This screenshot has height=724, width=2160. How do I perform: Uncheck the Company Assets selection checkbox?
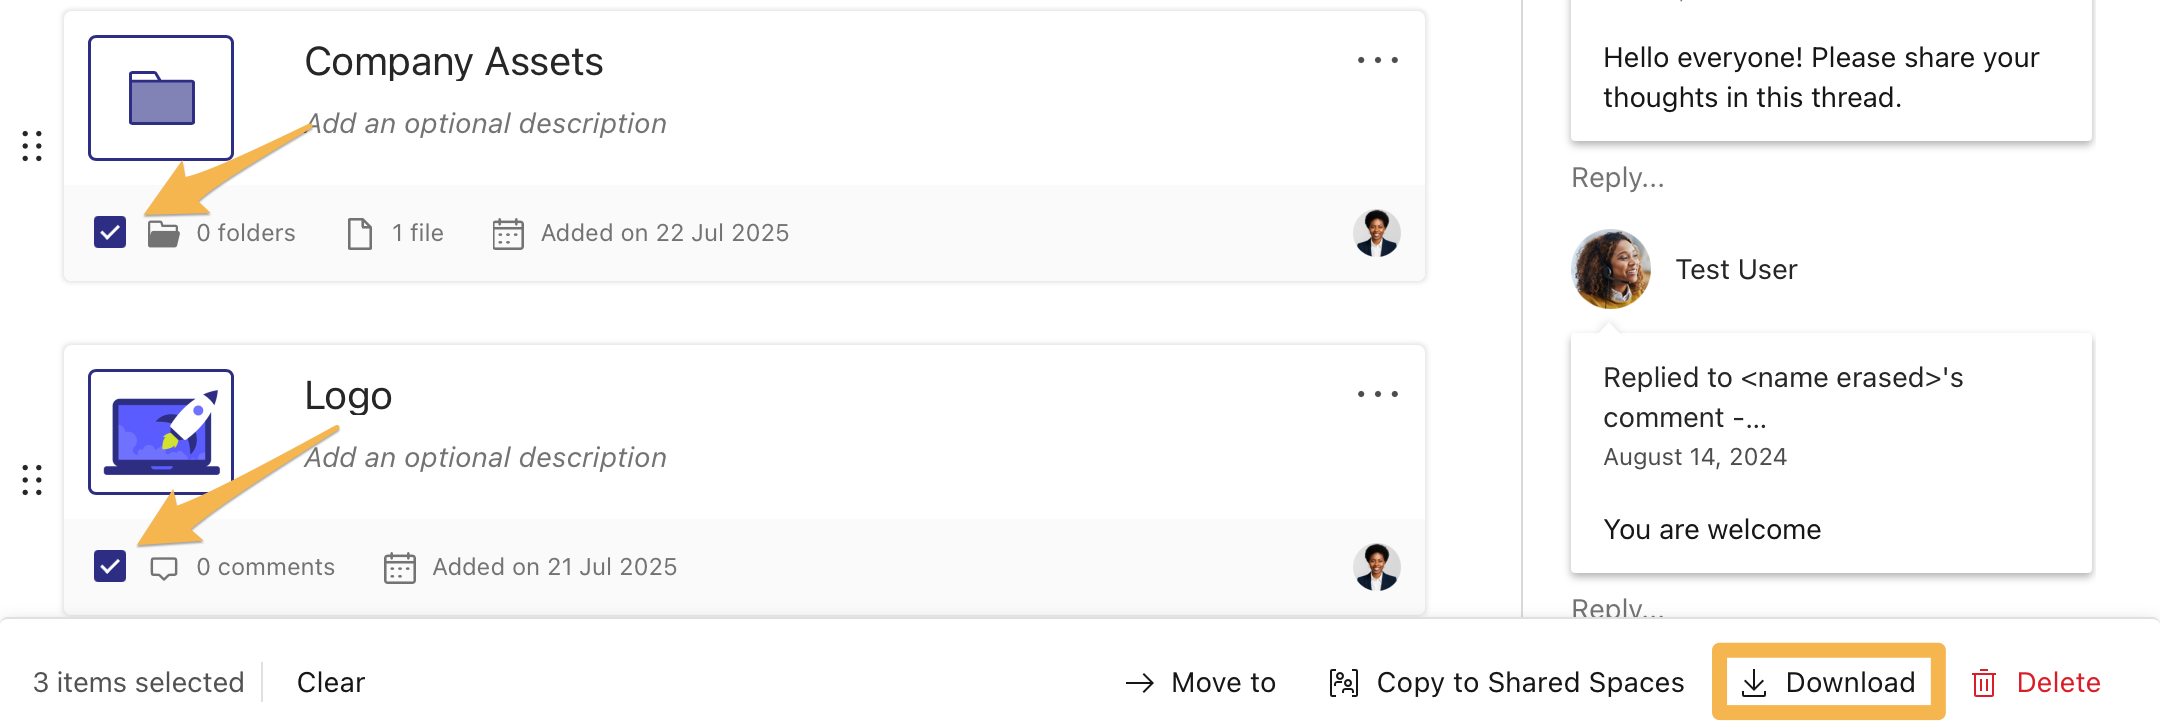[x=108, y=233]
